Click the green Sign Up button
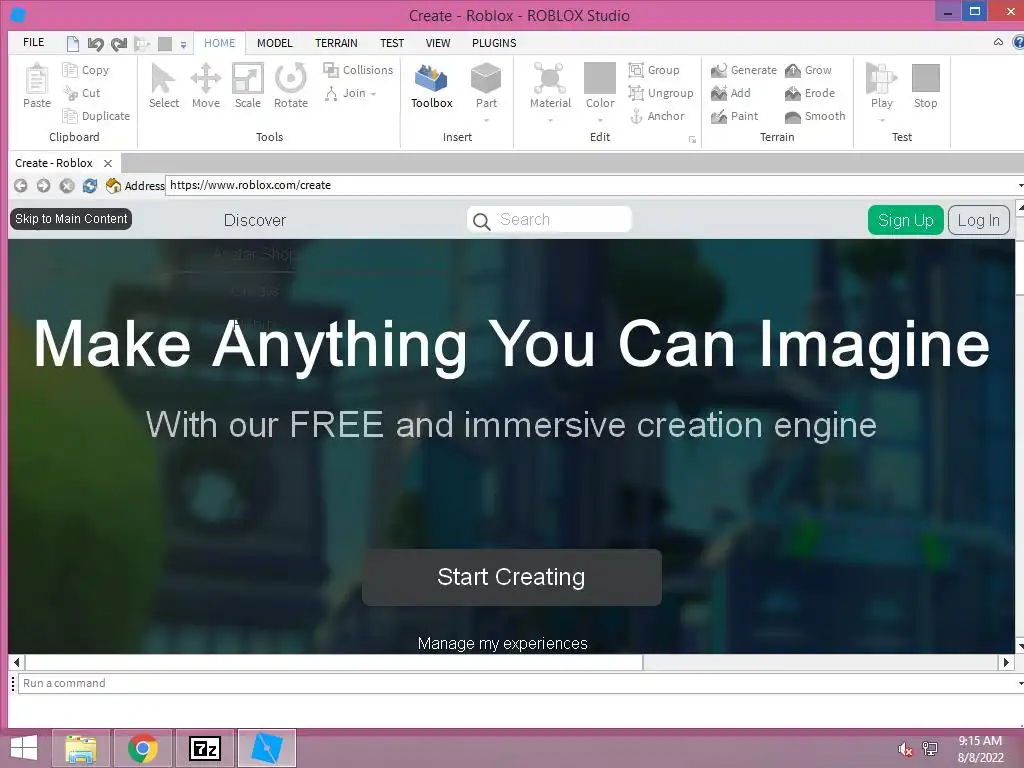The height and width of the screenshot is (768, 1024). coord(905,220)
